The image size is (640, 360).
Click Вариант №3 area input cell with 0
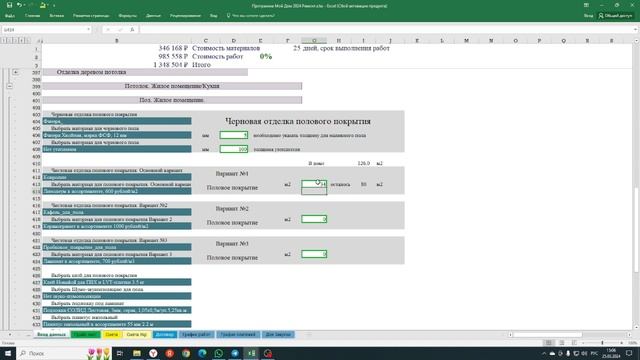coord(314,254)
